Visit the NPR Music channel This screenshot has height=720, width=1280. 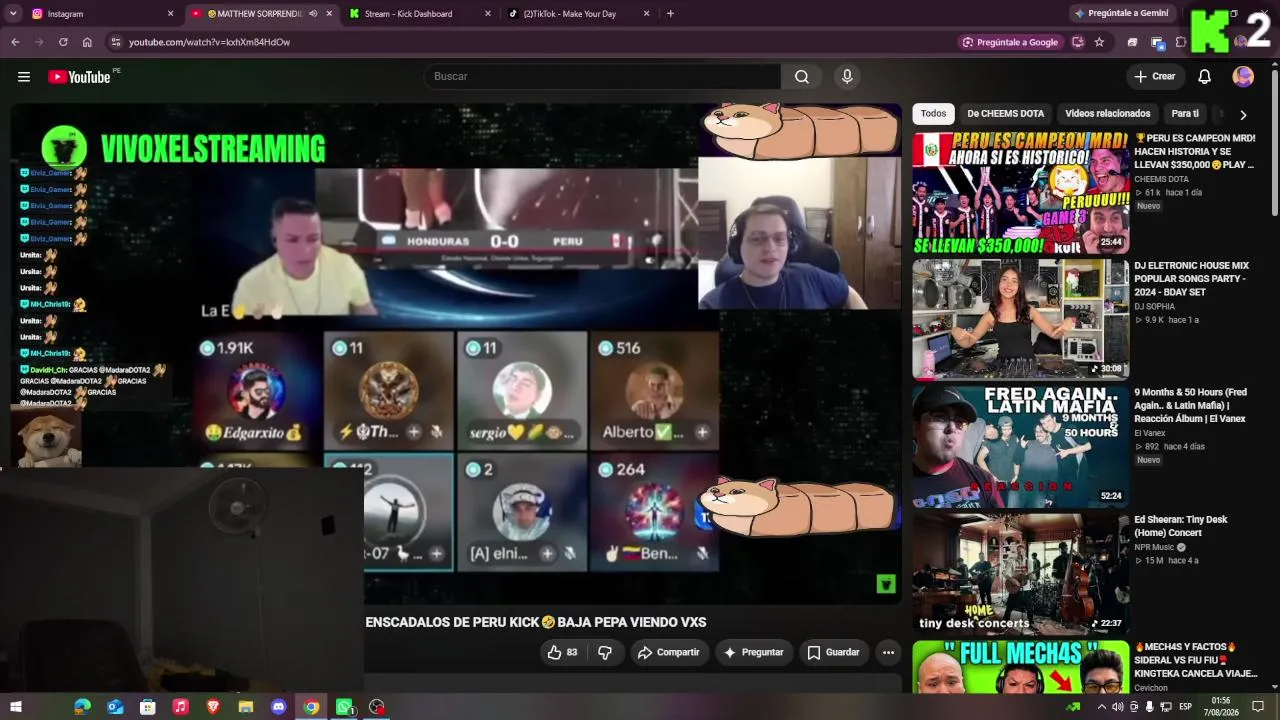point(1155,547)
